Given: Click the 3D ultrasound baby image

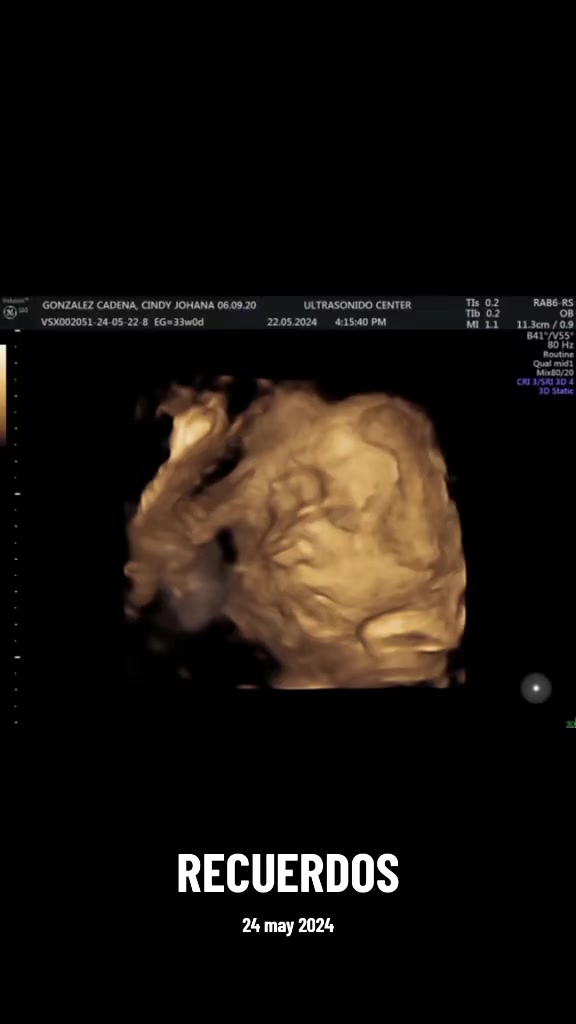Looking at the screenshot, I should [x=295, y=532].
